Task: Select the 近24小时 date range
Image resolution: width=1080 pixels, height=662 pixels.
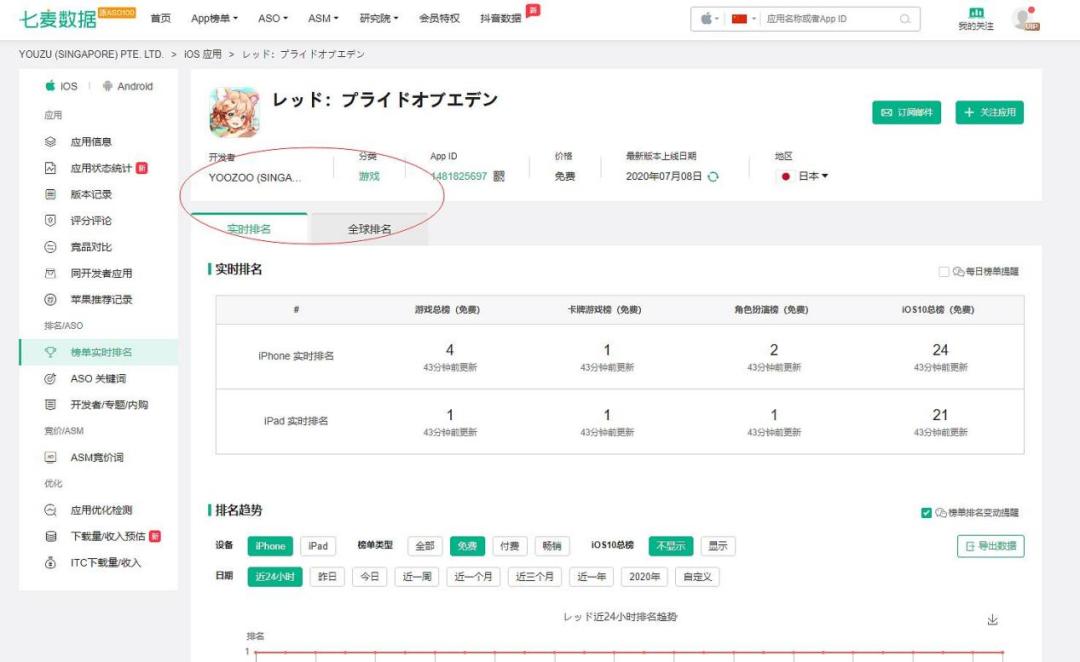Action: coord(275,577)
